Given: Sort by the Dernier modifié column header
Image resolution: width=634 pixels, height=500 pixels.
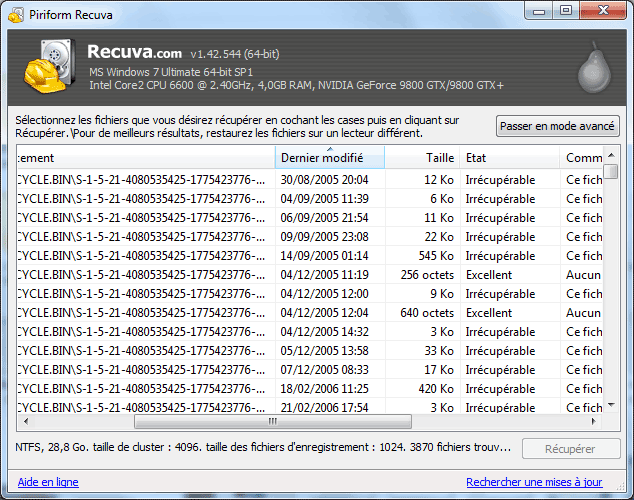Looking at the screenshot, I should click(x=330, y=158).
